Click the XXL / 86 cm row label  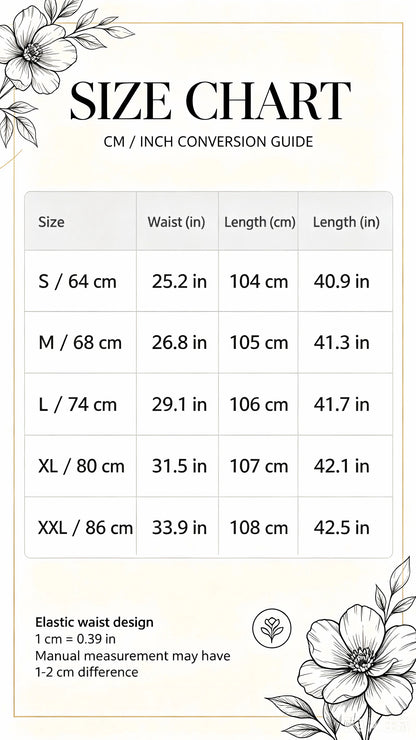(x=85, y=528)
